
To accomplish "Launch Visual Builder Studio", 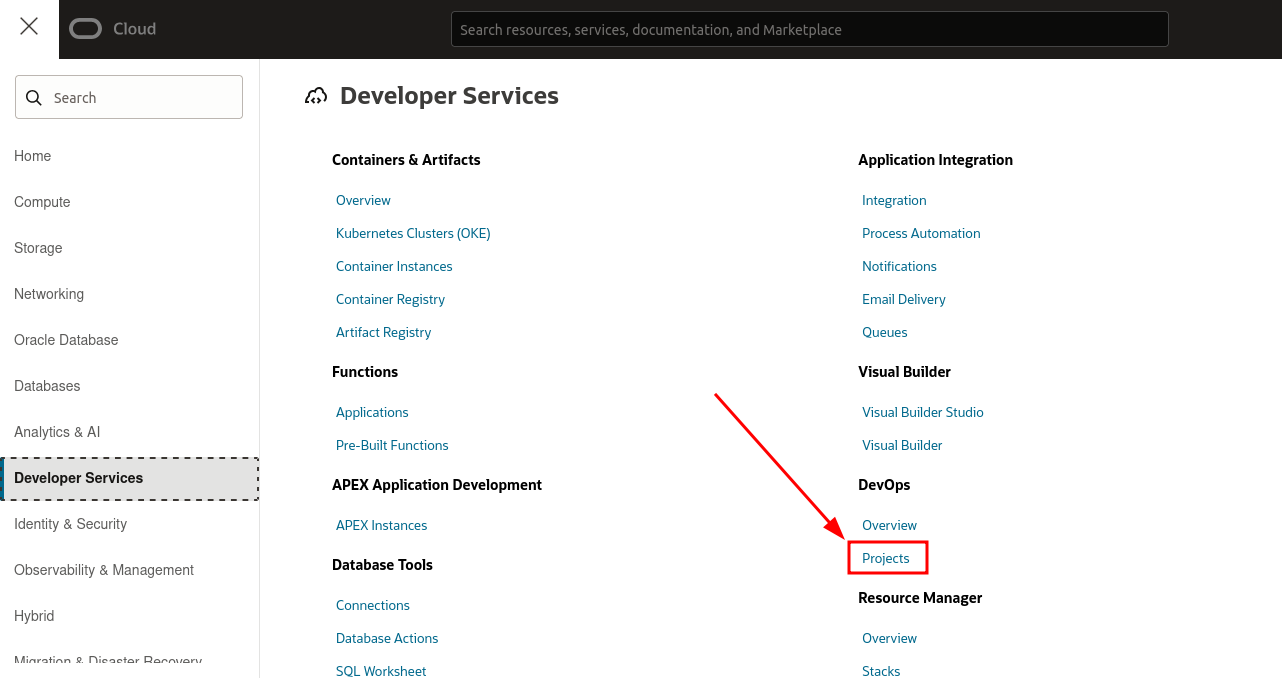I will tap(922, 412).
